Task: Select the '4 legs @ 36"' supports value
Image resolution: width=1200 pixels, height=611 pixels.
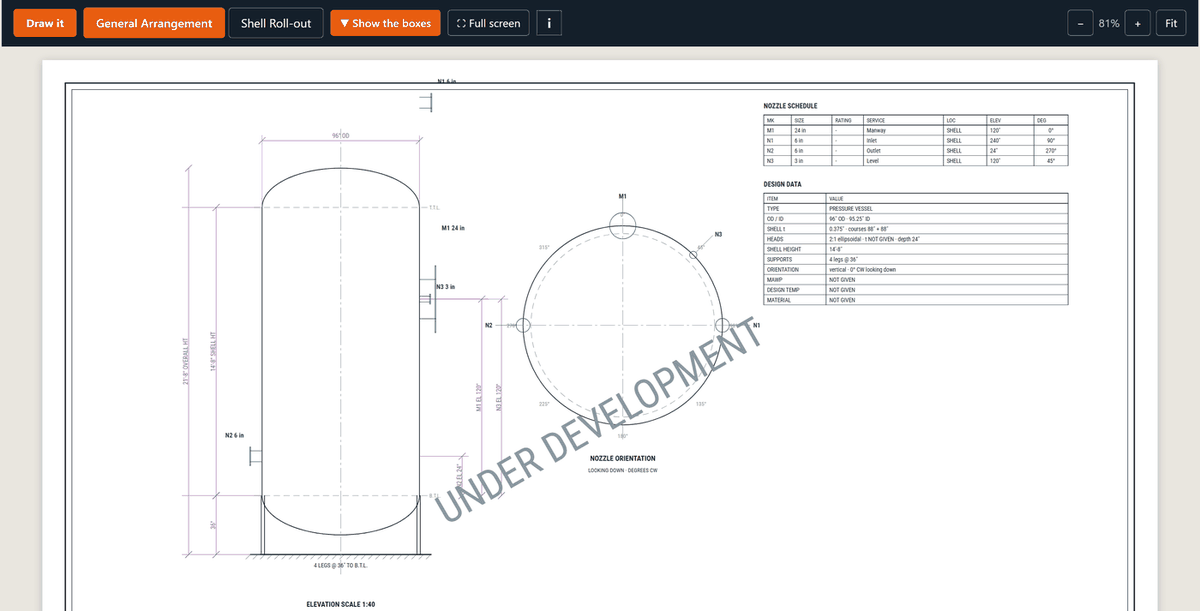Action: pos(947,259)
